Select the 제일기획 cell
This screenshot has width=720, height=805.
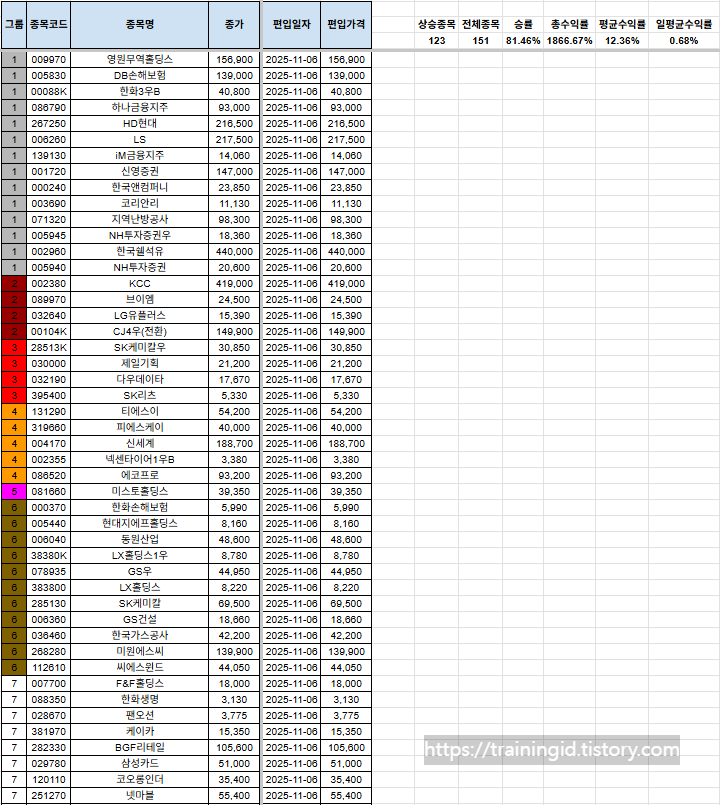140,363
